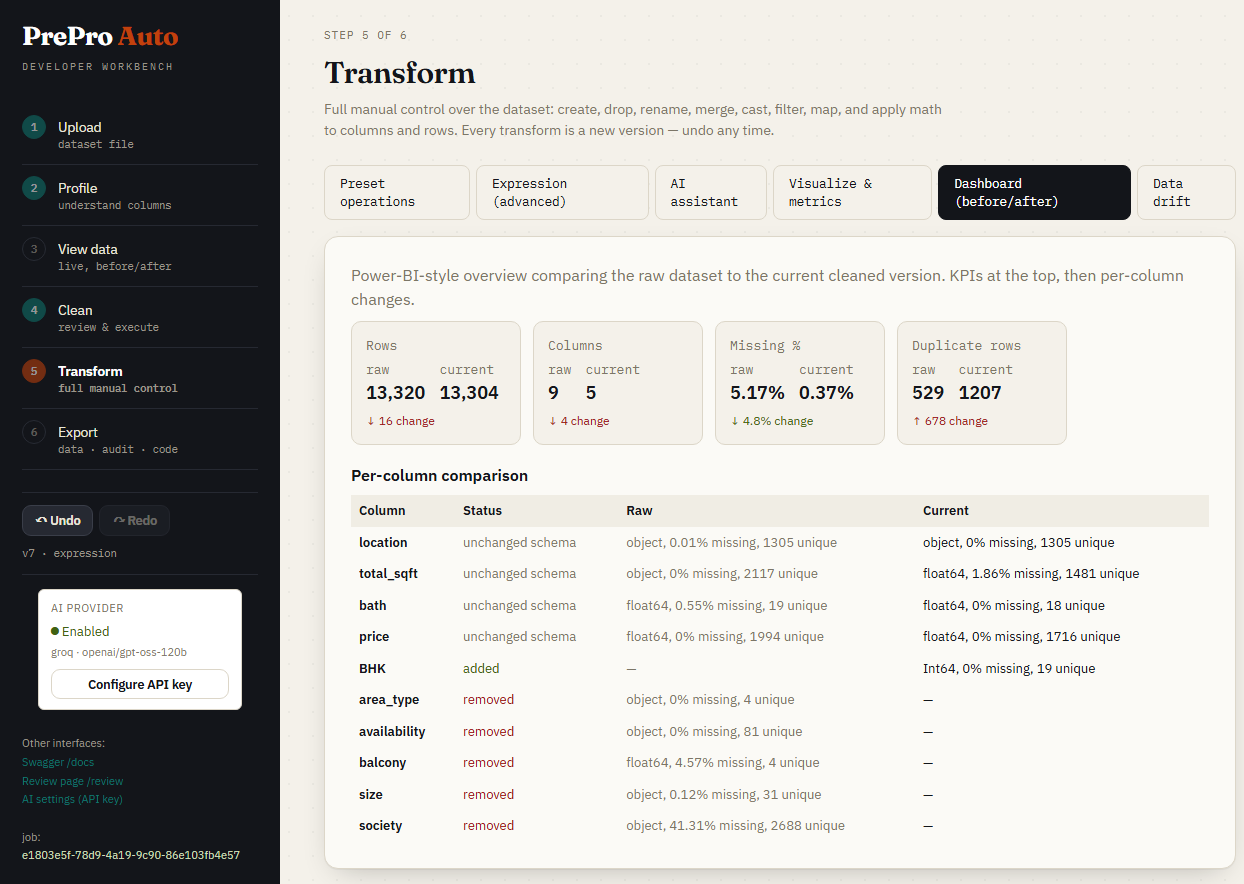Click the PrePro Auto logo

click(x=100, y=36)
